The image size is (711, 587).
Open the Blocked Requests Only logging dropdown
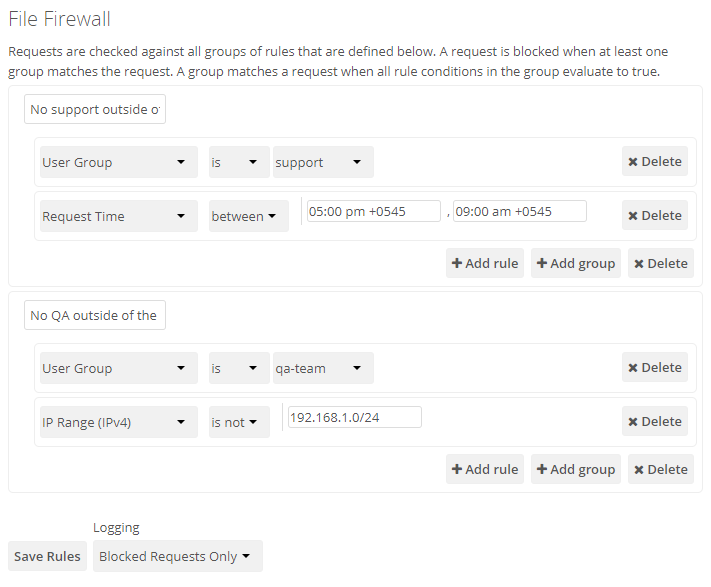177,557
